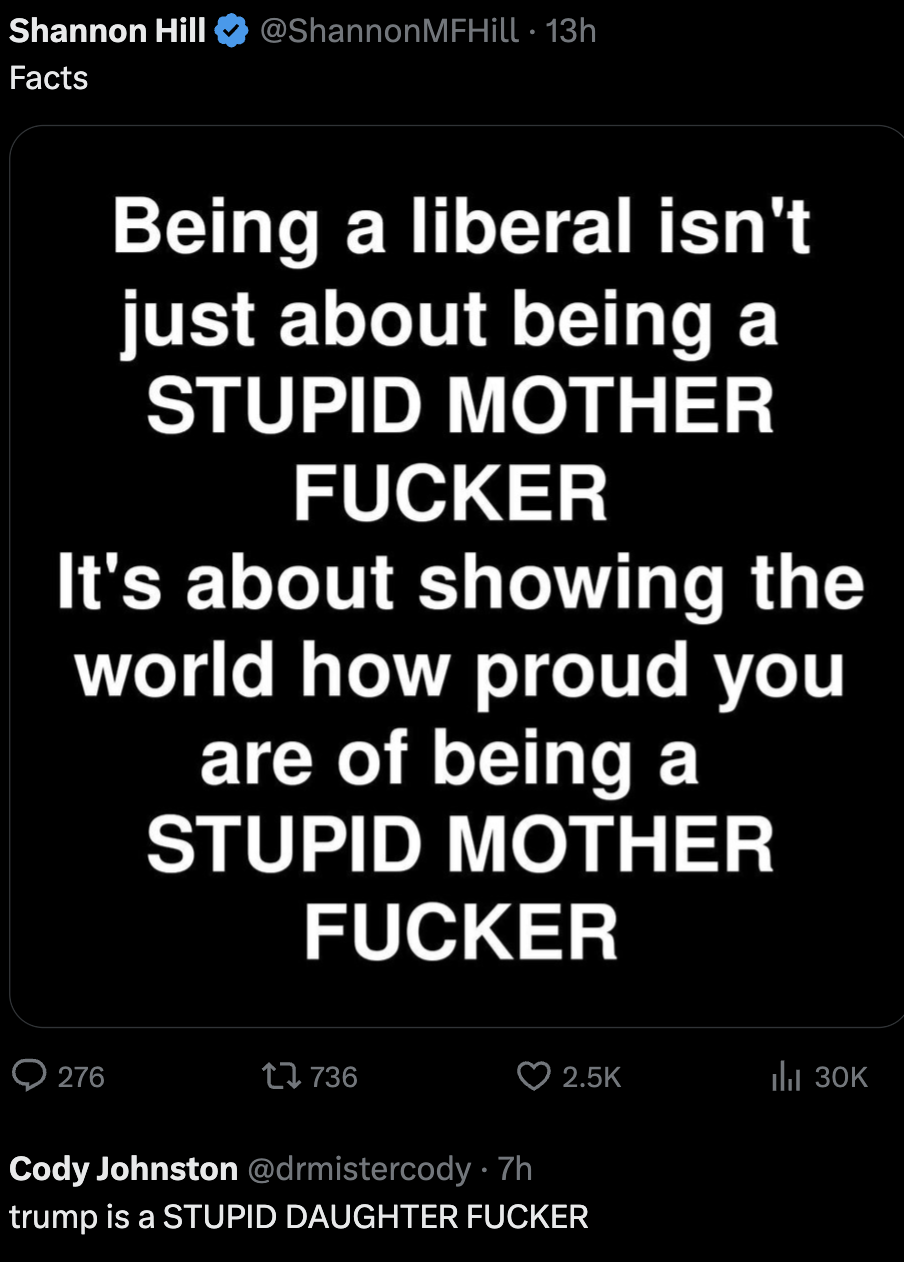Viewport: 904px width, 1262px height.
Task: Click the 276 replies count
Action: click(81, 1077)
